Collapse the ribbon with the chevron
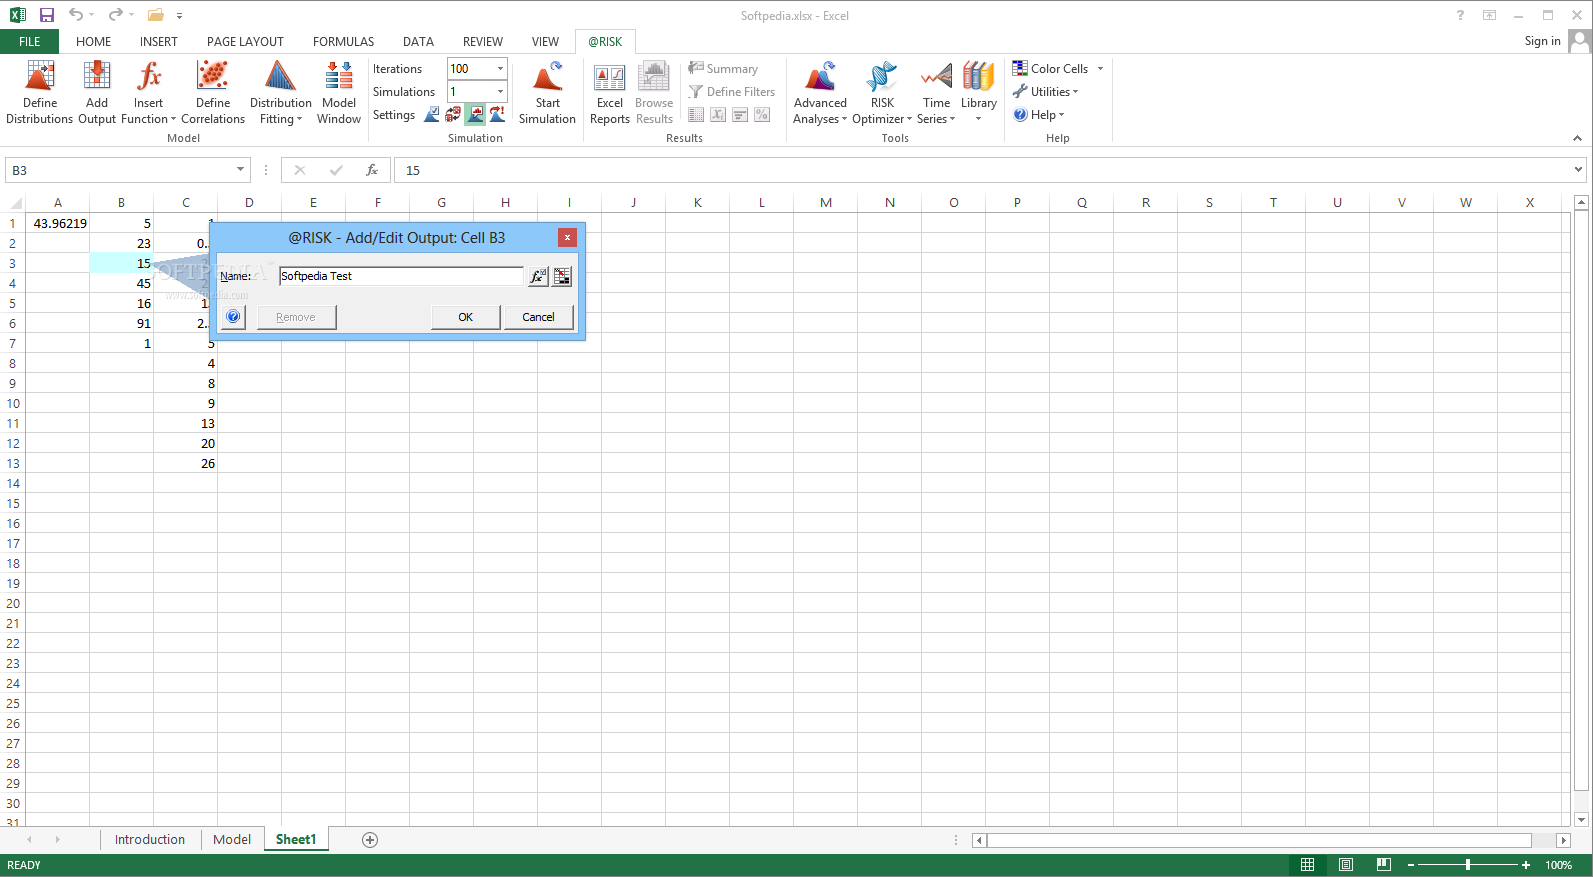Image resolution: width=1593 pixels, height=877 pixels. [x=1577, y=138]
